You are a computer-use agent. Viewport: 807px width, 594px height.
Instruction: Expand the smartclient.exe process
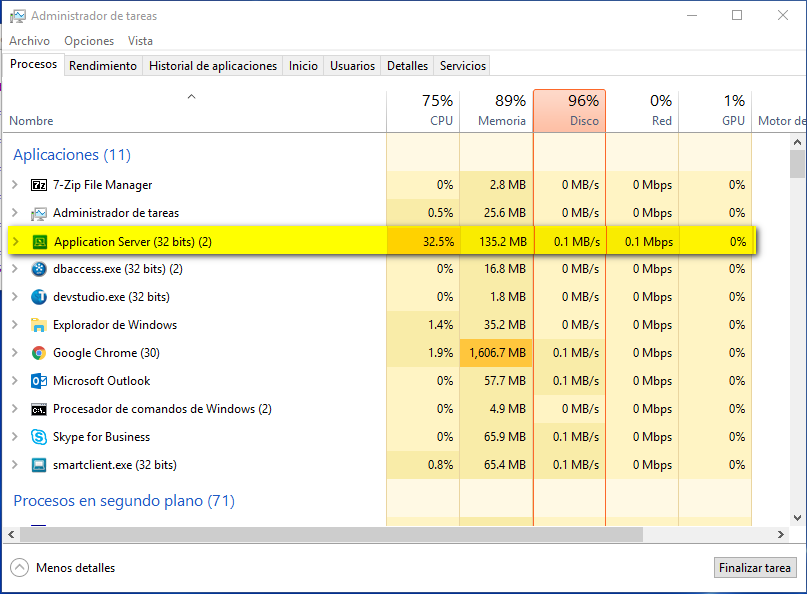pos(15,465)
